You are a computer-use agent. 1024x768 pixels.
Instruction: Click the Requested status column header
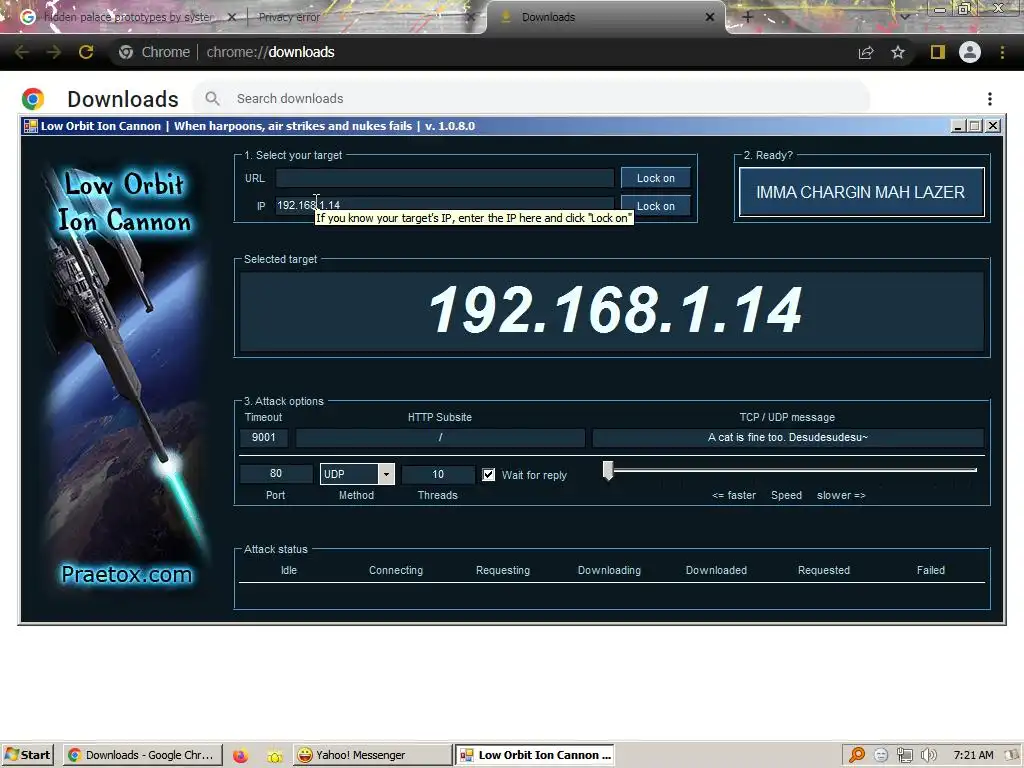point(824,570)
